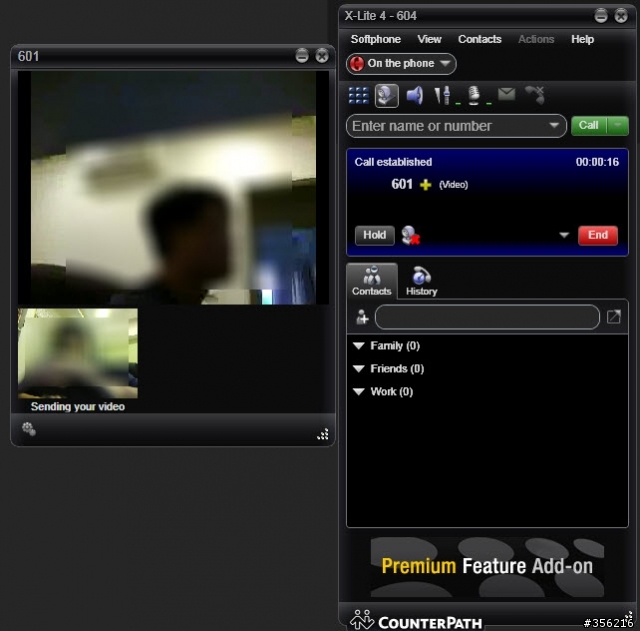Open the dial pad grid icon
640x631 pixels.
(358, 96)
